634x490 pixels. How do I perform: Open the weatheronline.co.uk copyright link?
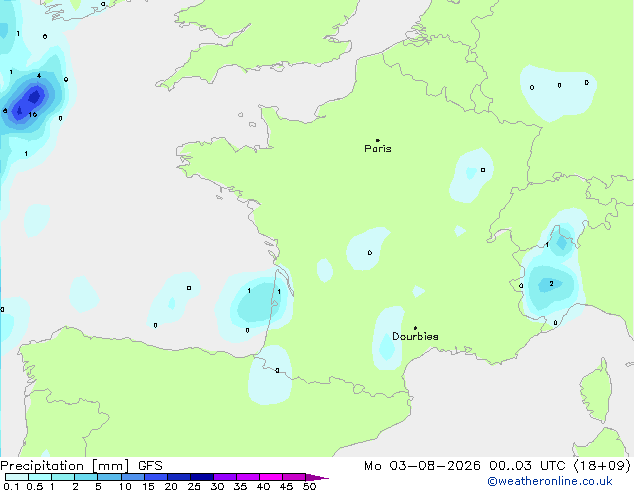point(550,481)
